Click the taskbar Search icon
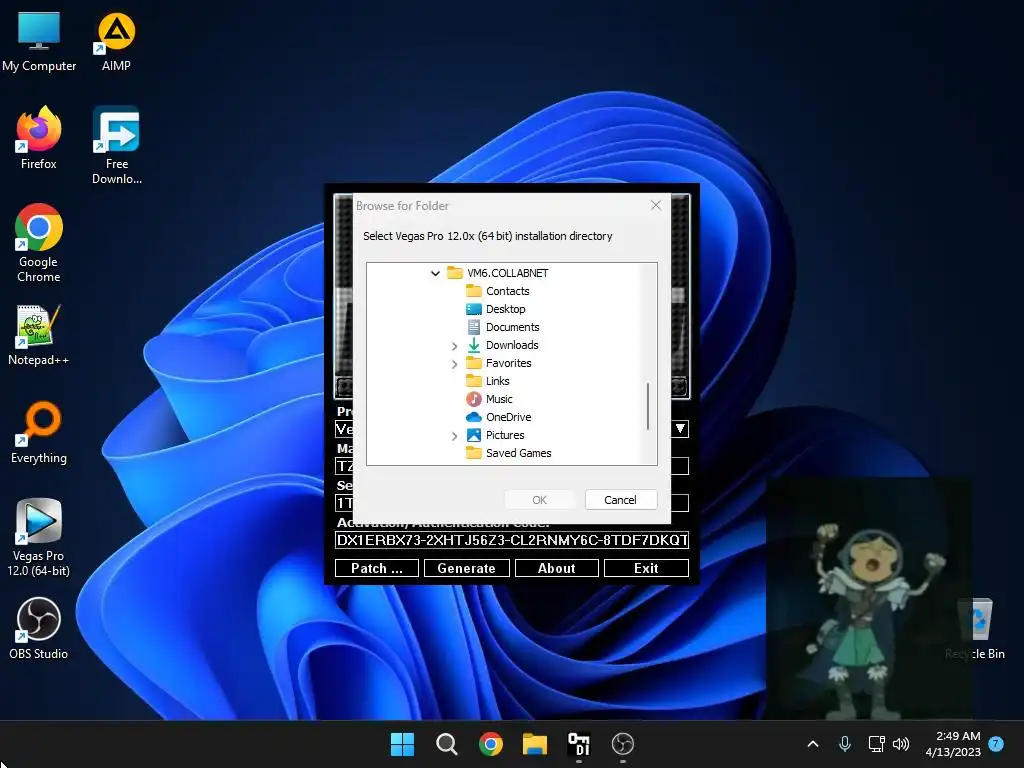This screenshot has height=768, width=1024. (x=447, y=744)
